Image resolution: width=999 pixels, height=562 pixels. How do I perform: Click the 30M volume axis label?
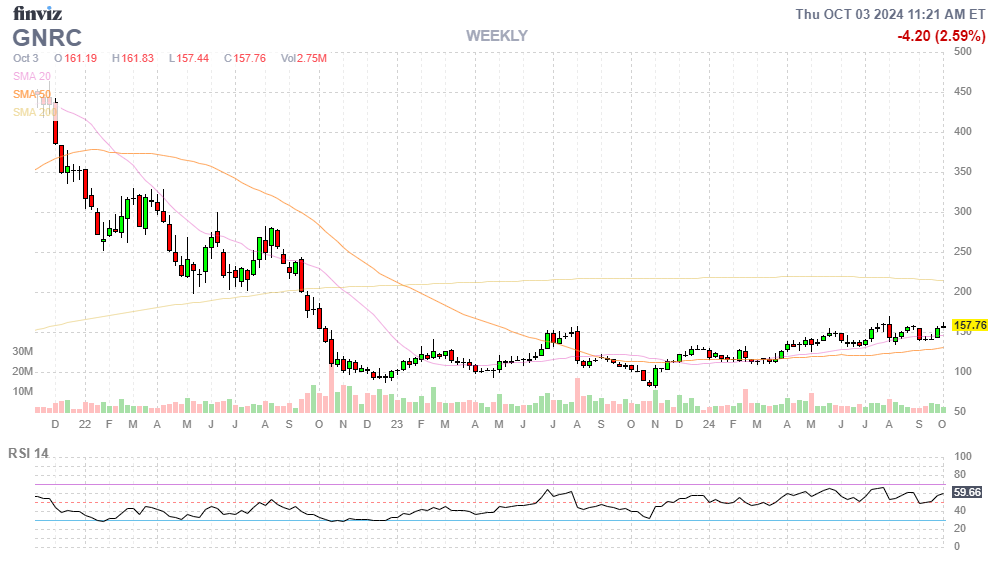(x=24, y=352)
